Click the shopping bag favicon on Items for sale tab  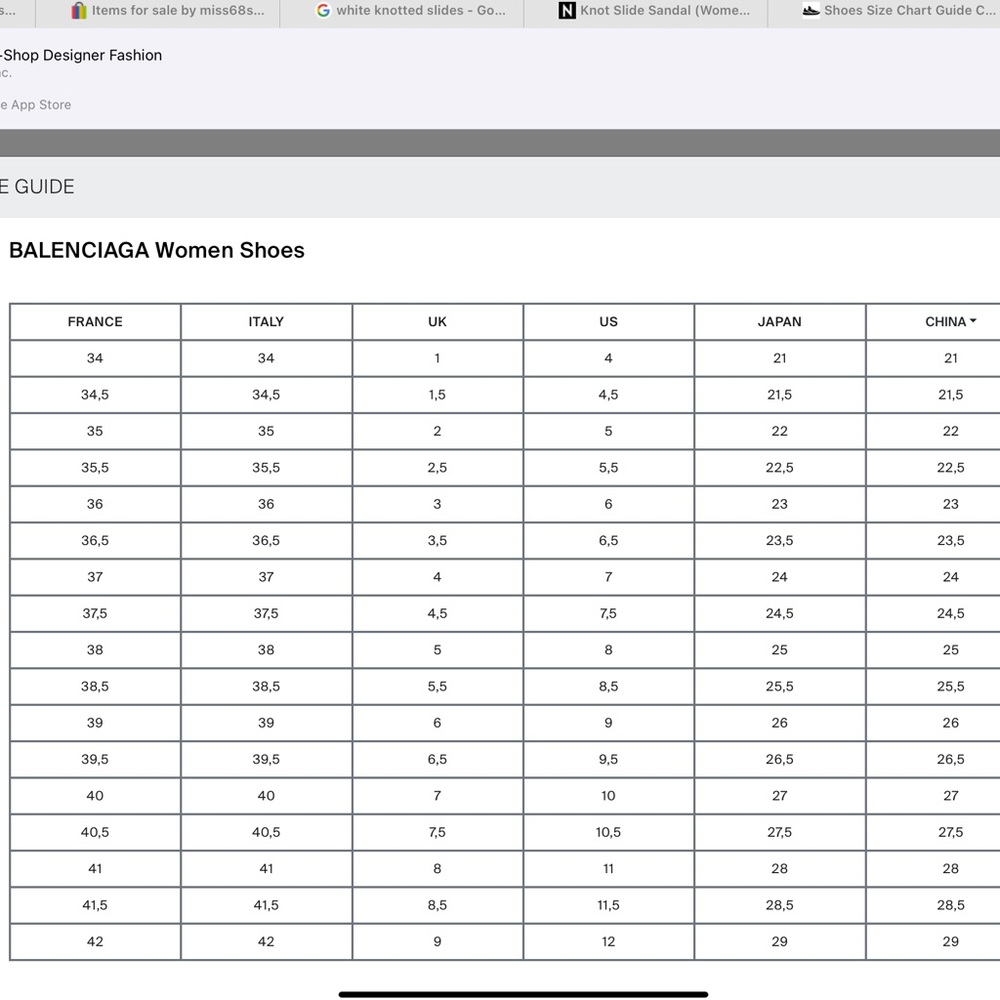[79, 11]
